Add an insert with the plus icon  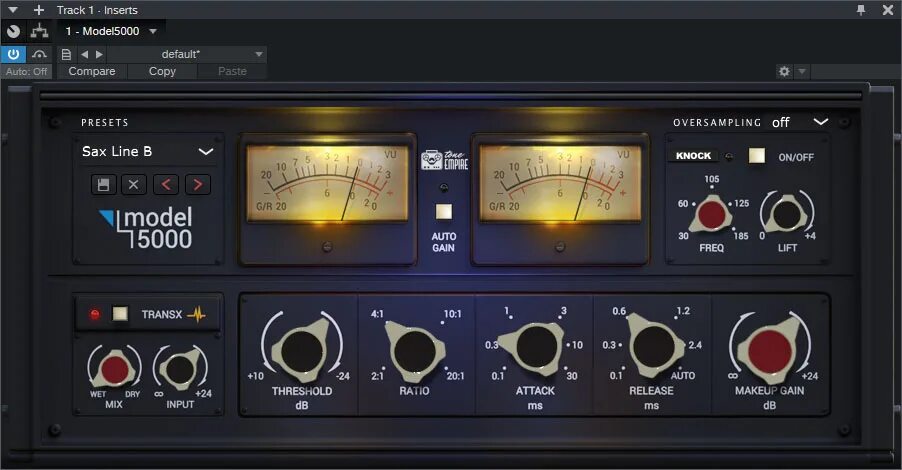tap(39, 10)
